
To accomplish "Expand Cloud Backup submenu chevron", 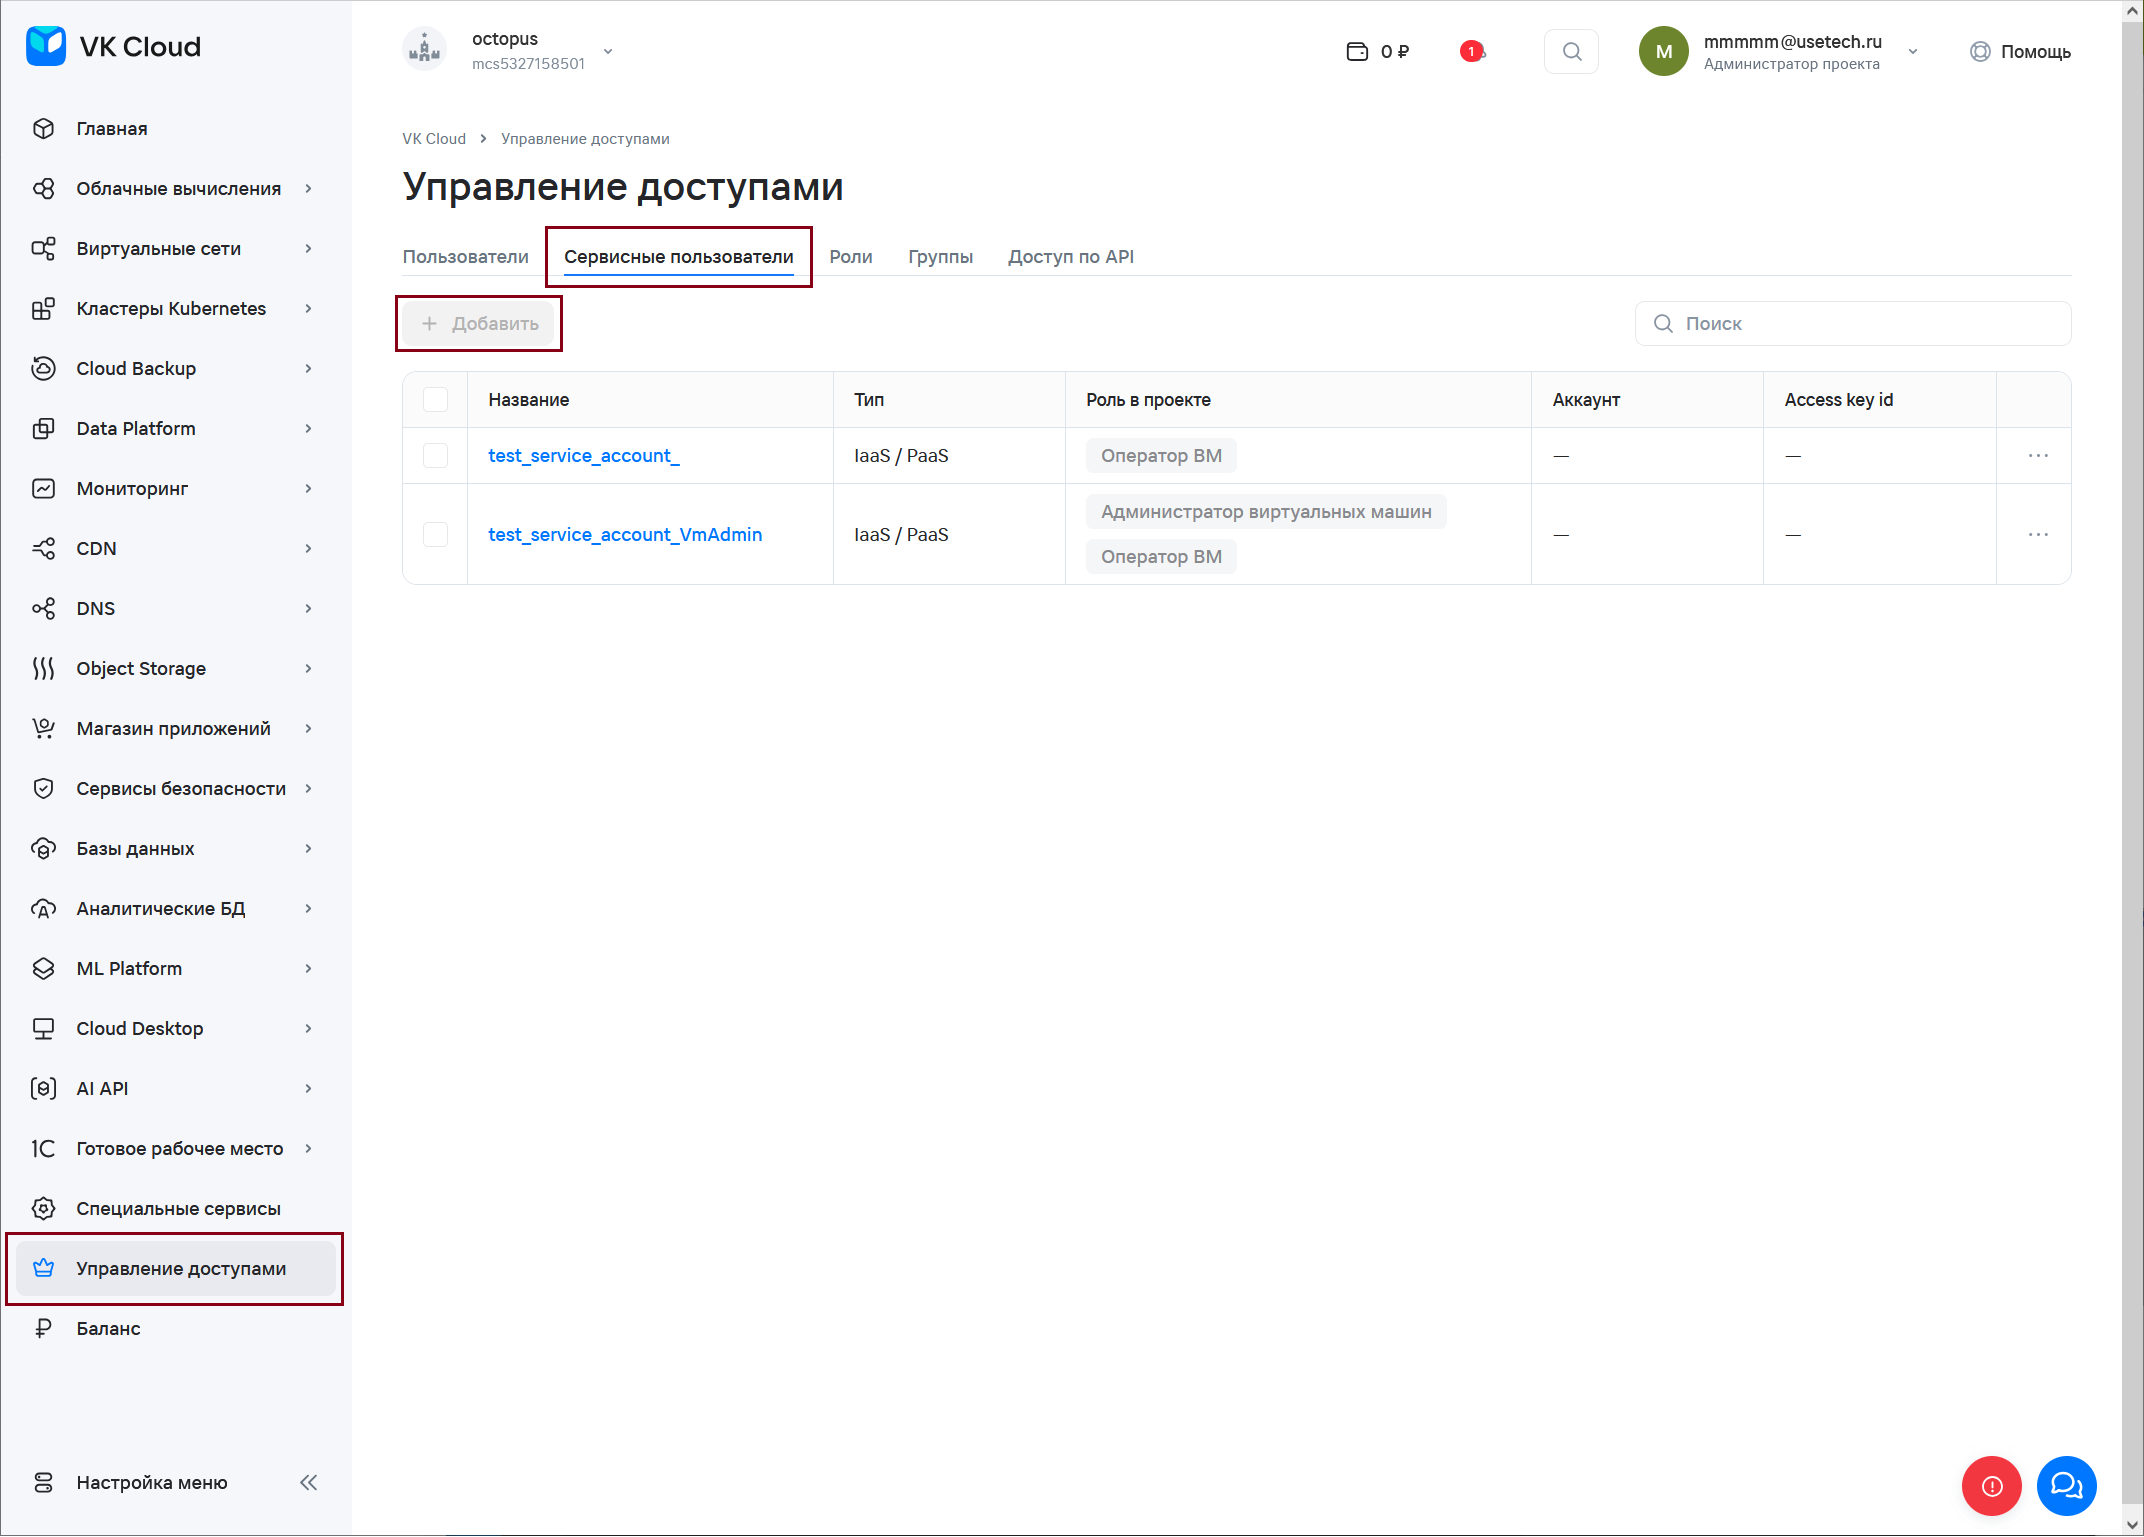I will (x=308, y=369).
